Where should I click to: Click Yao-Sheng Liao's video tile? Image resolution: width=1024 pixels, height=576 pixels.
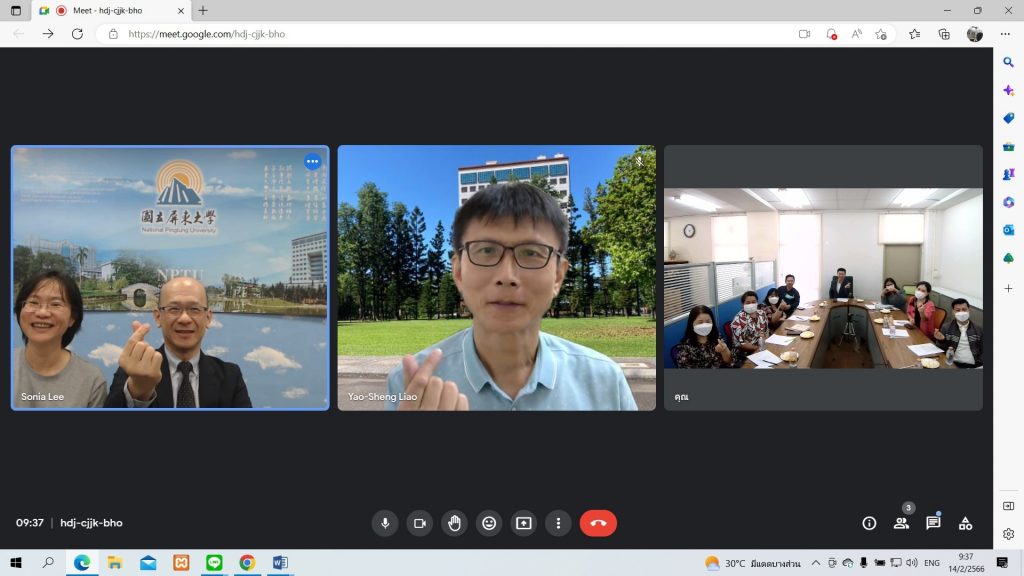click(x=497, y=278)
